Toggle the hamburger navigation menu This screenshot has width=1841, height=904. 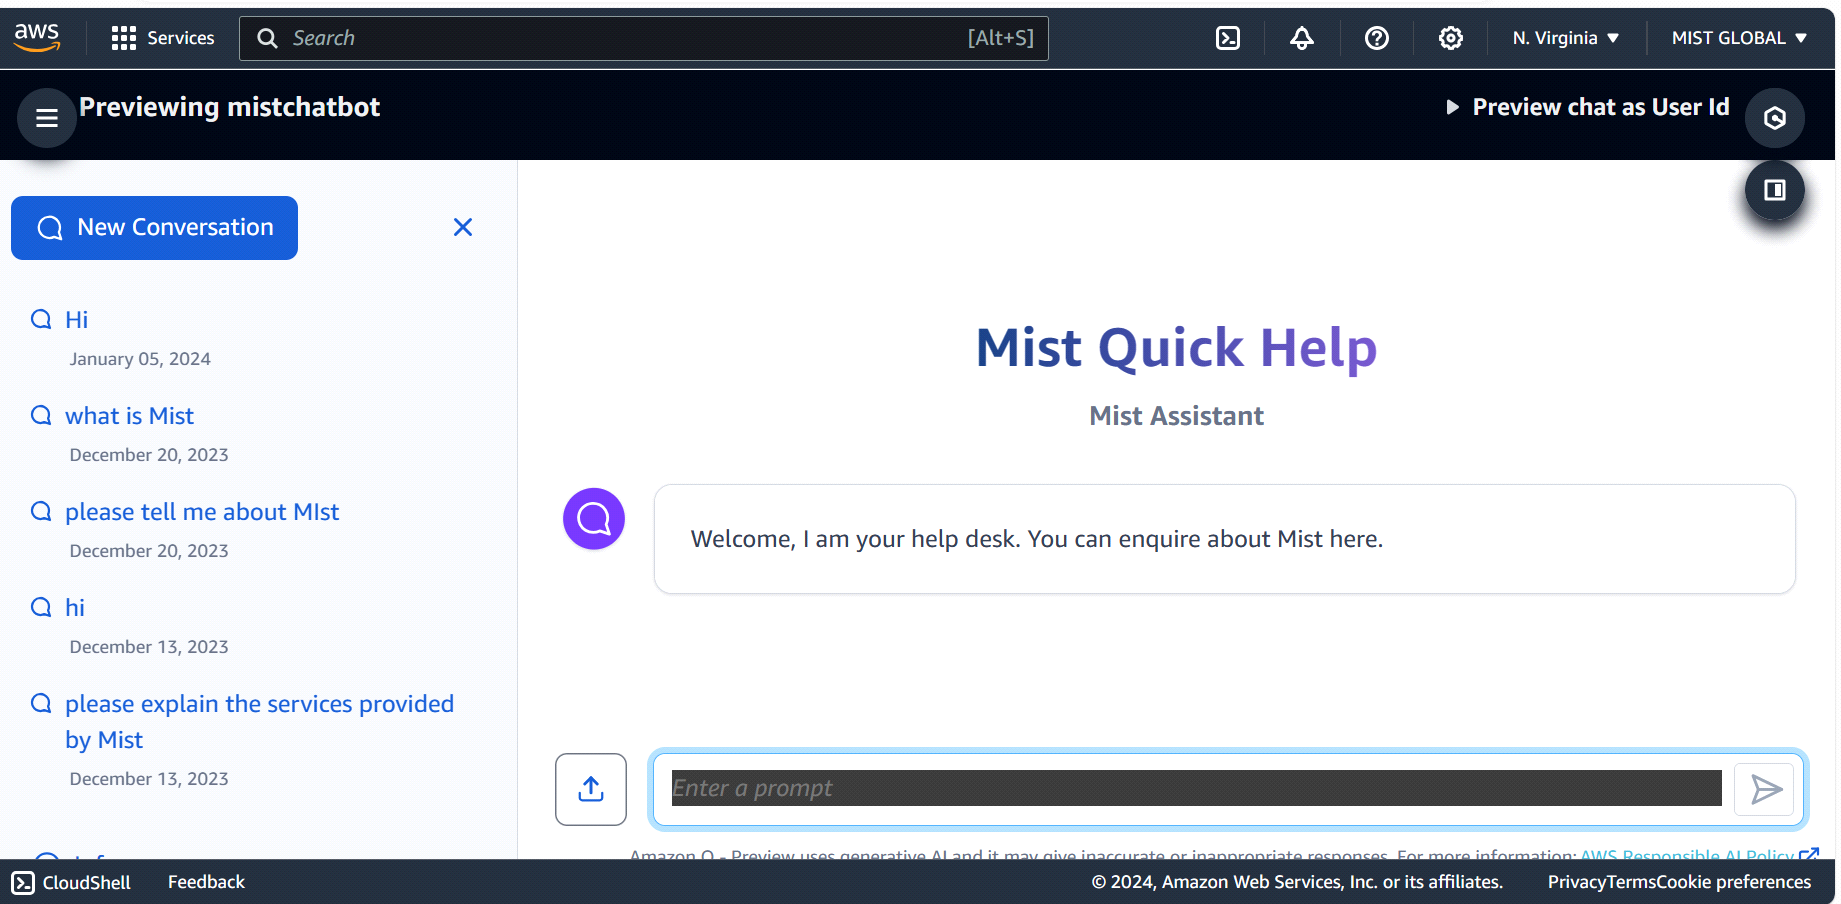47,118
